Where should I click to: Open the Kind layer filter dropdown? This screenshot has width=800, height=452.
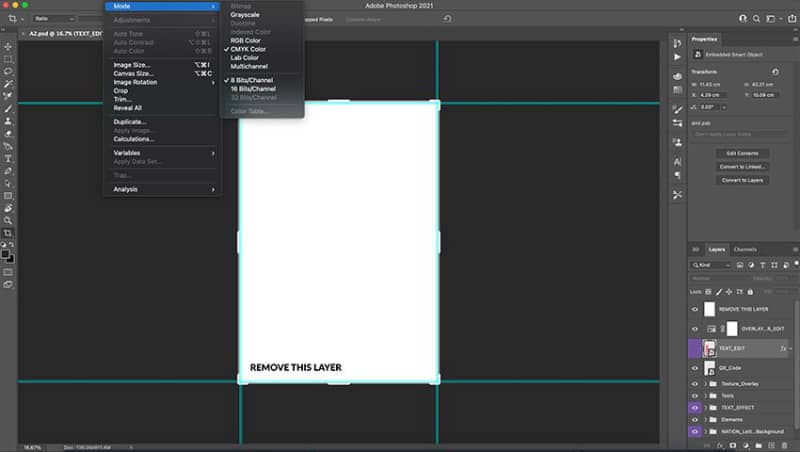(711, 265)
